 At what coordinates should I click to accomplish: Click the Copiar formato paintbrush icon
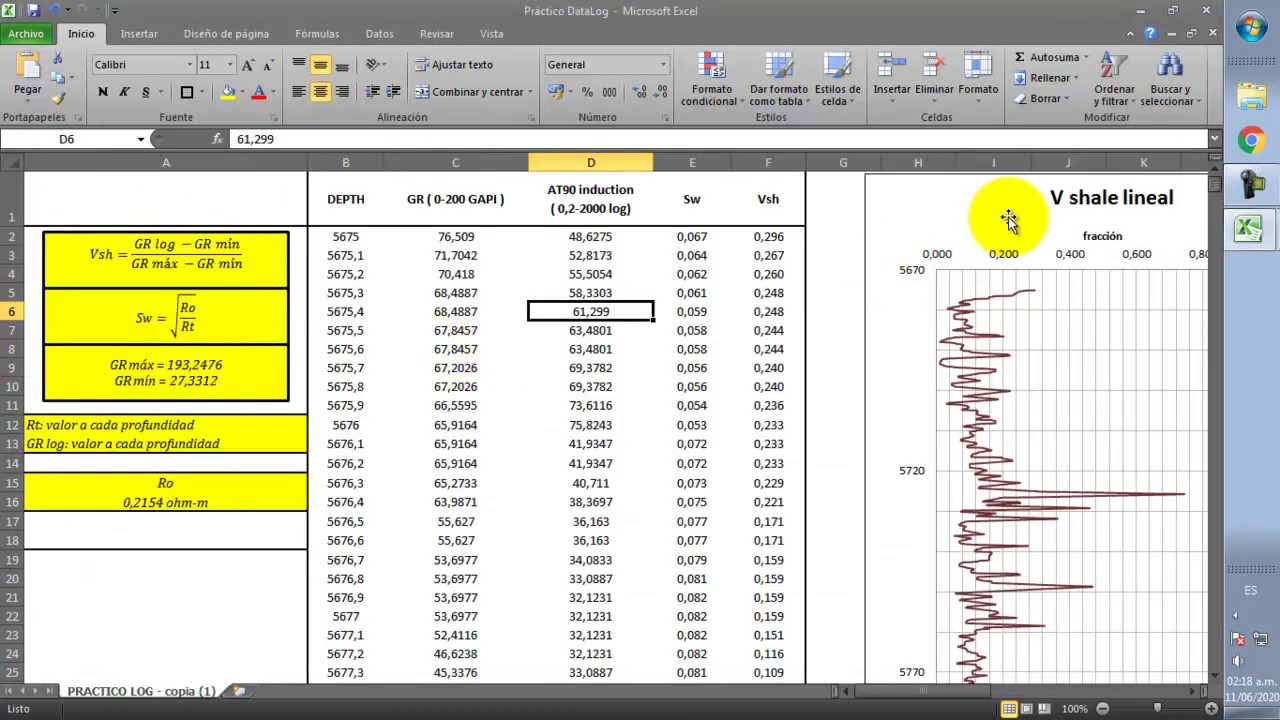pos(58,98)
